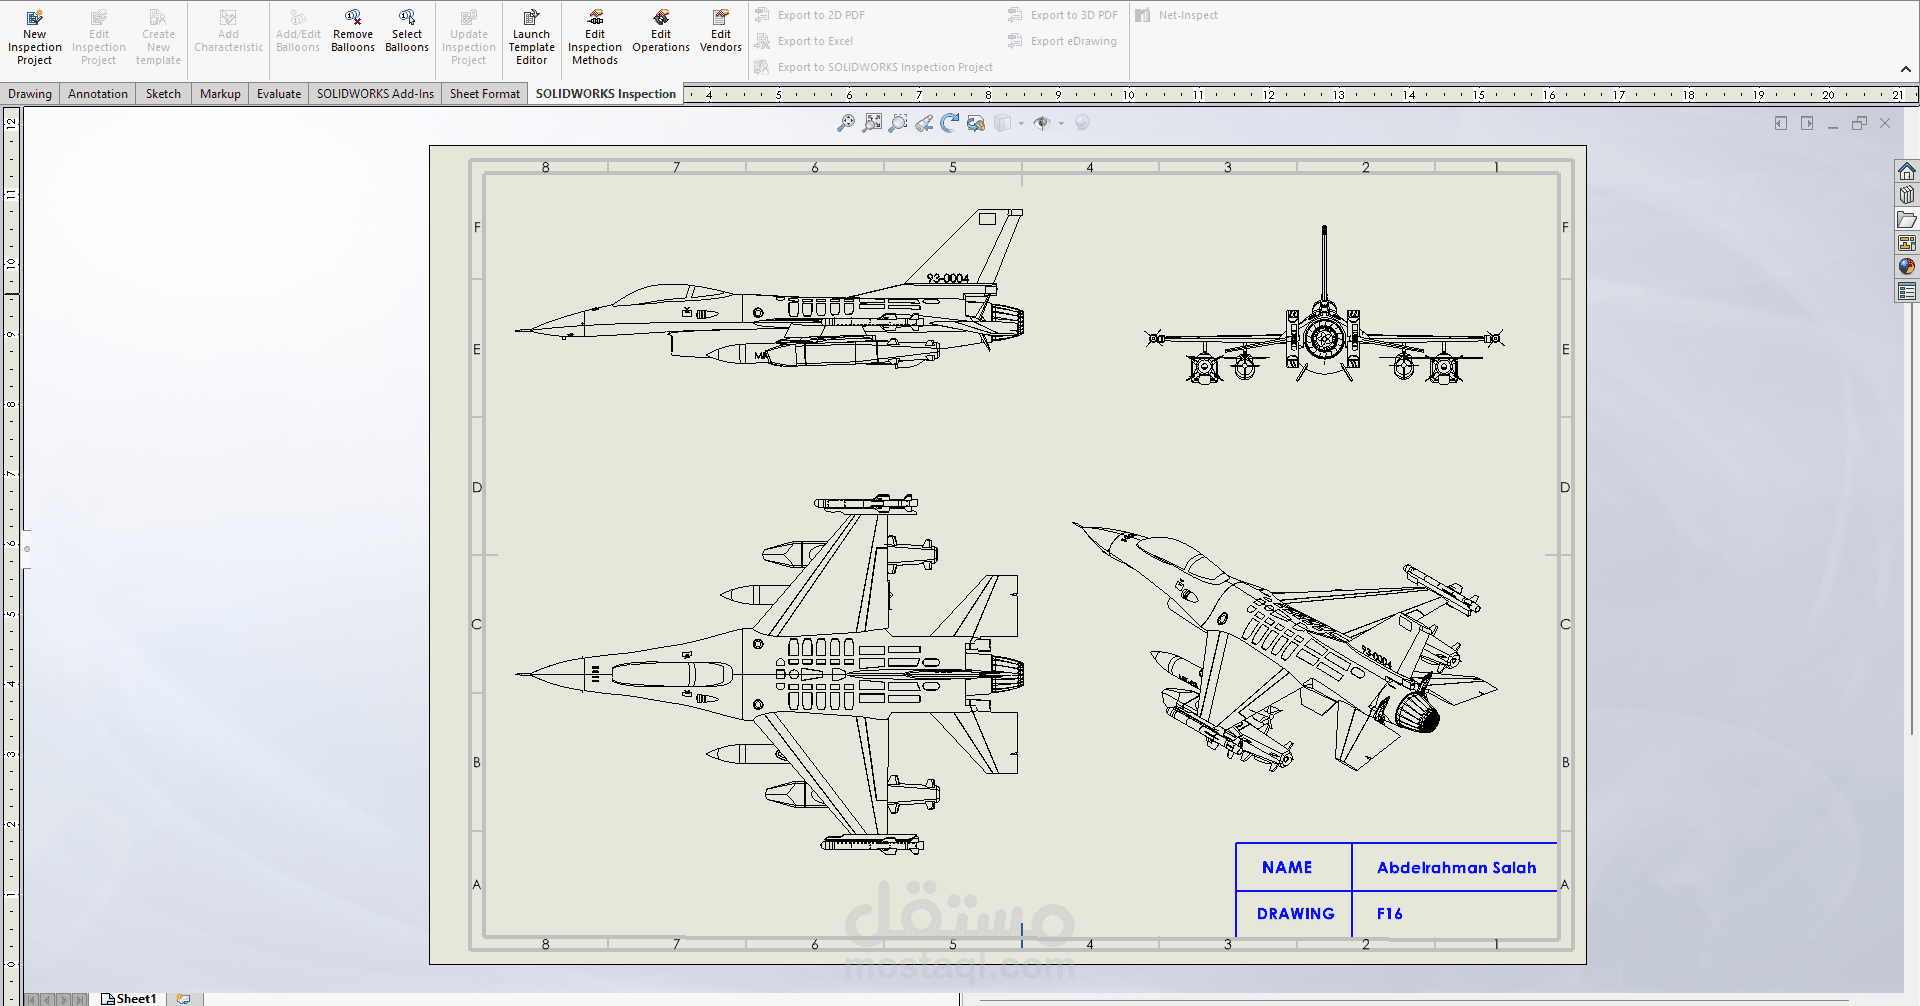
Task: Open the Sketch tab
Action: click(163, 94)
